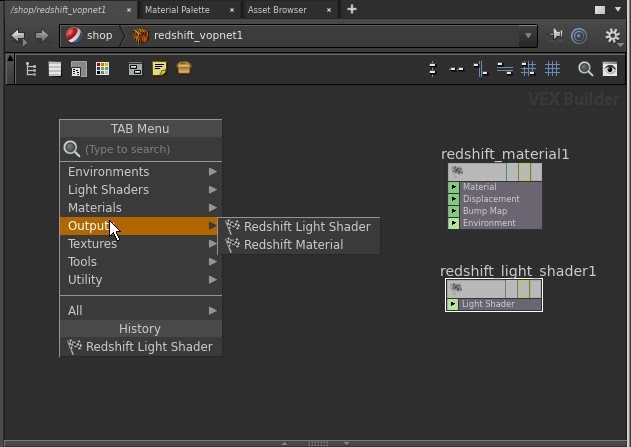
Task: Click the horizontal dashes layout icon
Action: 456,69
